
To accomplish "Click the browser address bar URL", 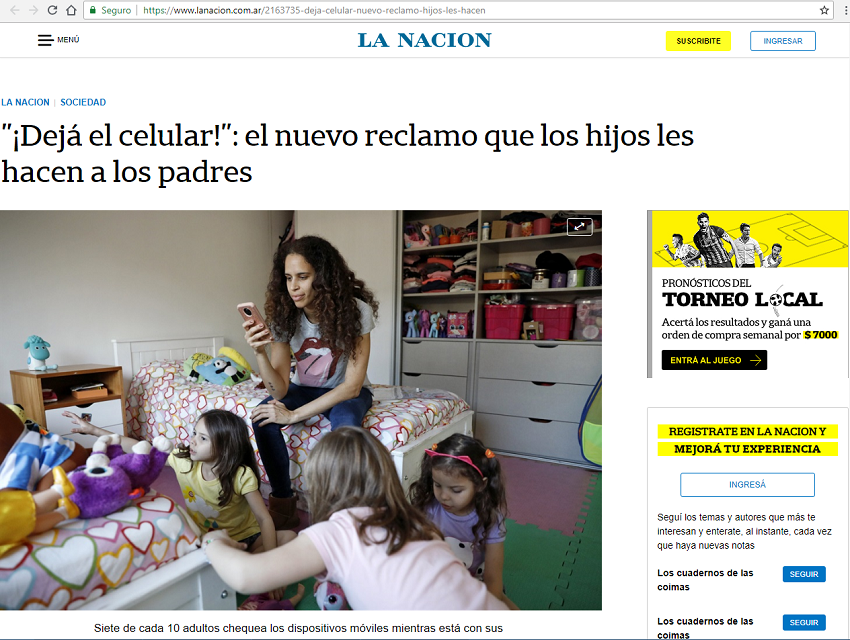I will pos(314,10).
